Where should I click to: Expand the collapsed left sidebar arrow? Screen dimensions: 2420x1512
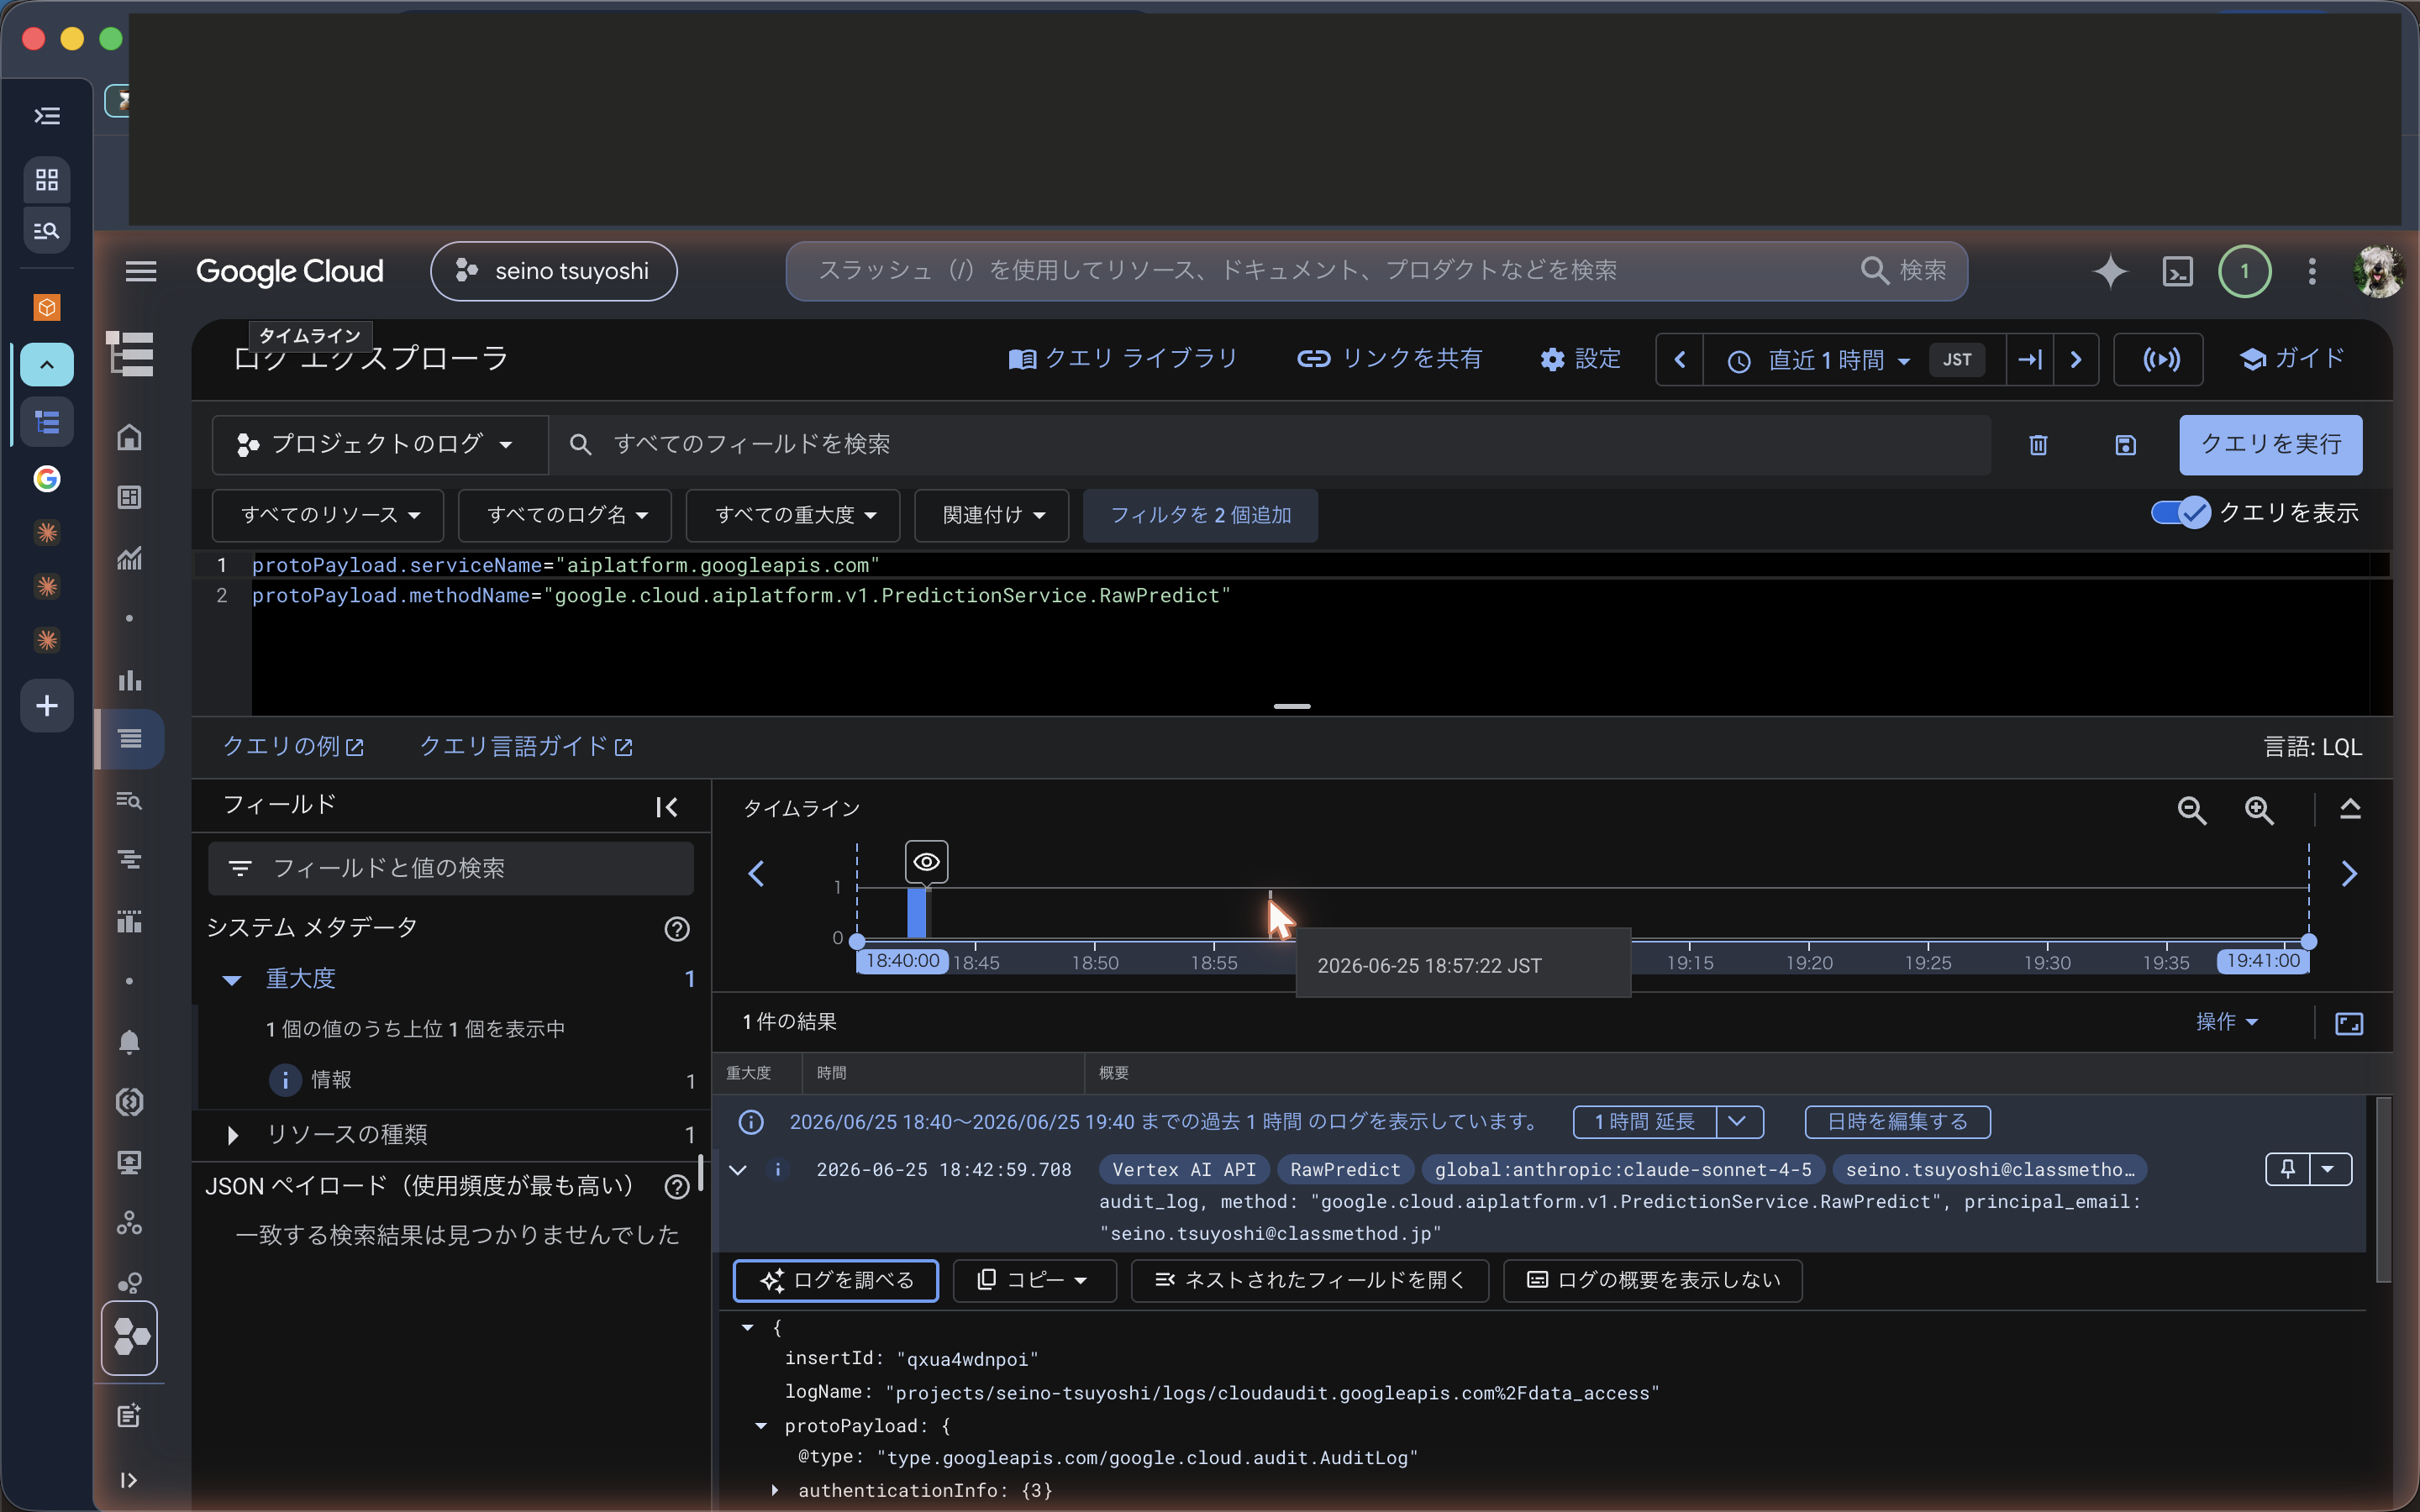click(129, 1480)
